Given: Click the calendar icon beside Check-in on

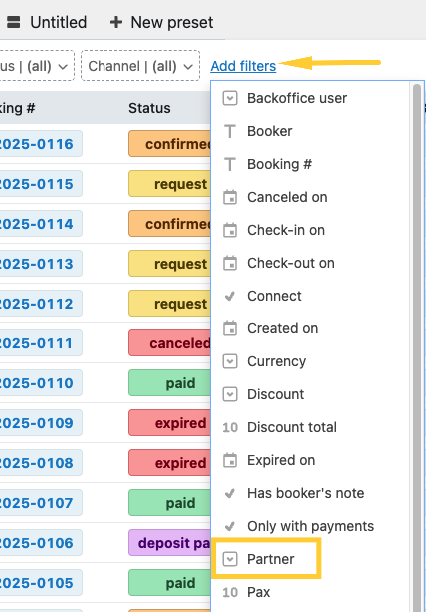Looking at the screenshot, I should 230,230.
